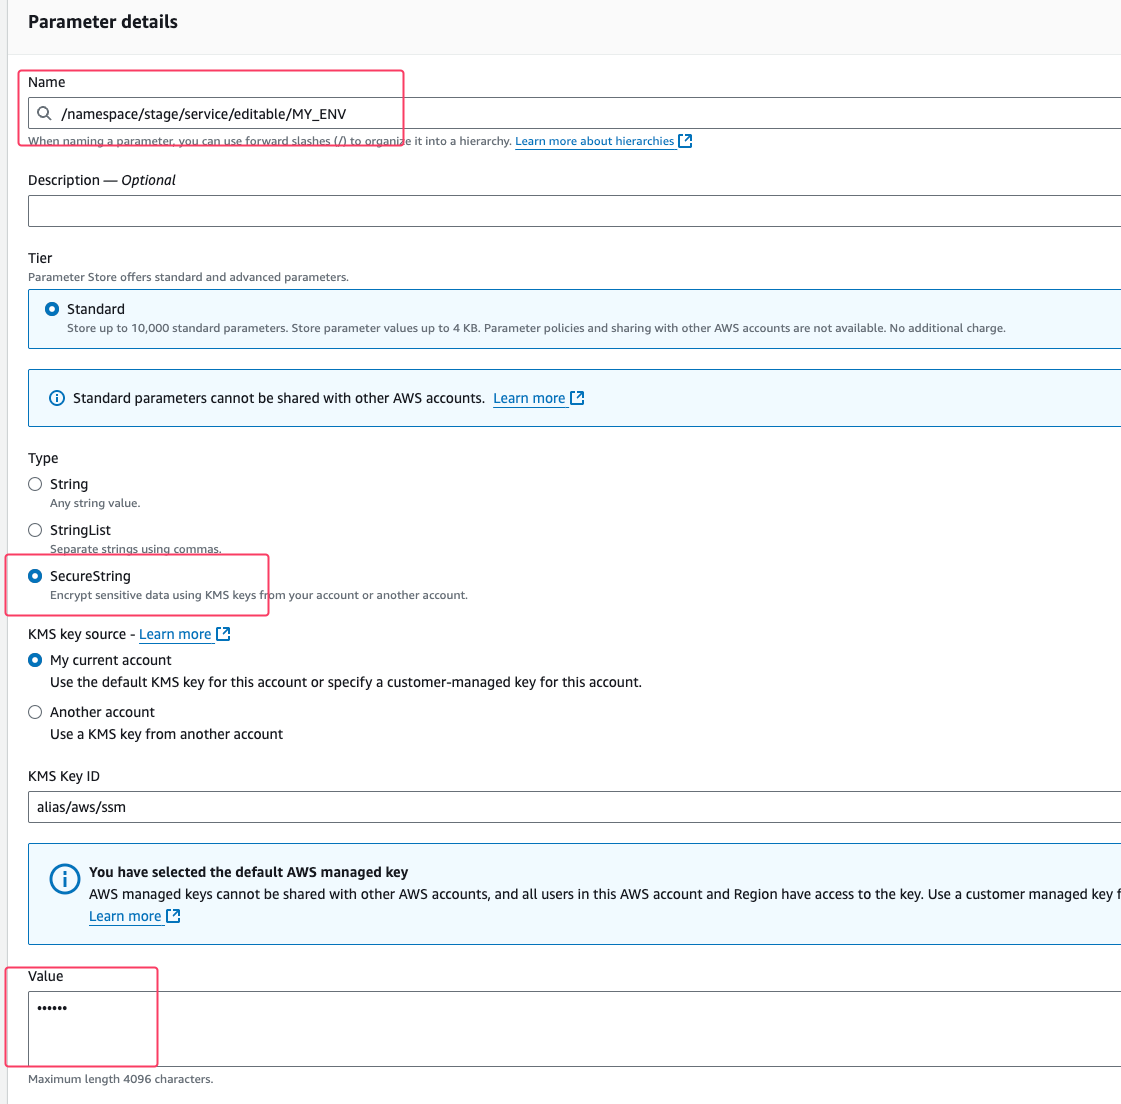Image resolution: width=1121 pixels, height=1104 pixels.
Task: Open Learn more link for KMS key source
Action: click(x=175, y=634)
